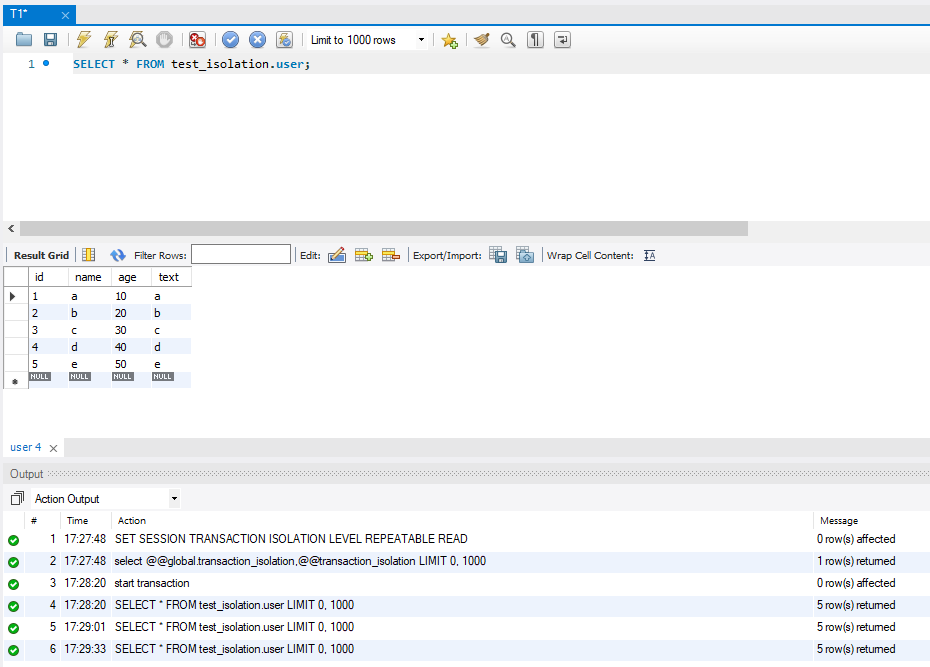Select the 'start transaction' log row

tap(466, 583)
